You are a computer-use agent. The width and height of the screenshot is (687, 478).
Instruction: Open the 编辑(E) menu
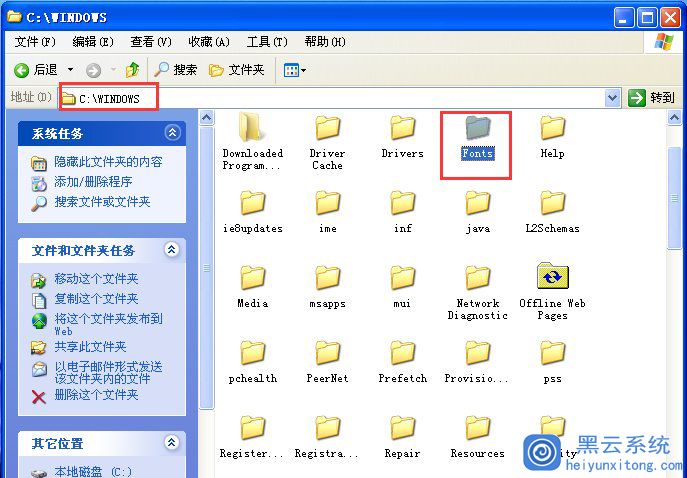click(x=93, y=42)
